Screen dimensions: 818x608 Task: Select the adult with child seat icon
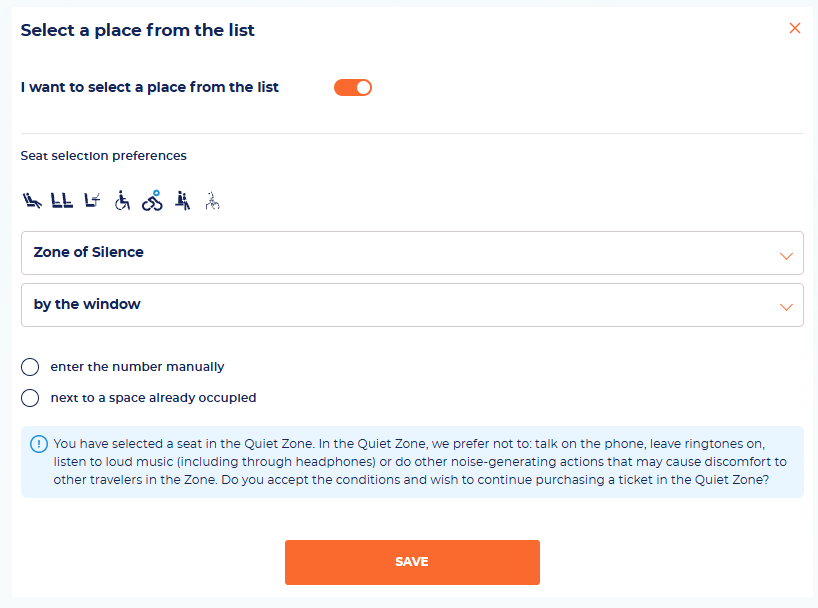(x=183, y=201)
